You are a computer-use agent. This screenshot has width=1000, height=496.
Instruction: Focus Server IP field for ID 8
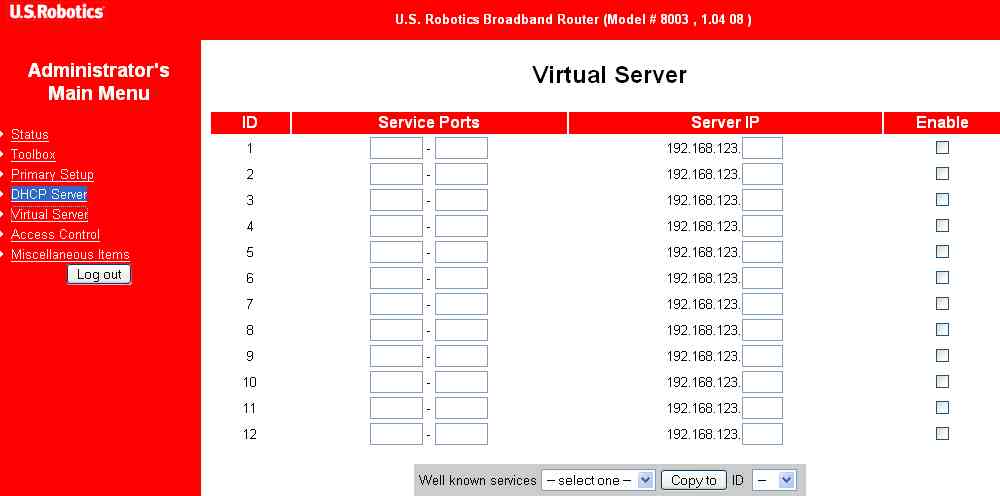point(762,330)
